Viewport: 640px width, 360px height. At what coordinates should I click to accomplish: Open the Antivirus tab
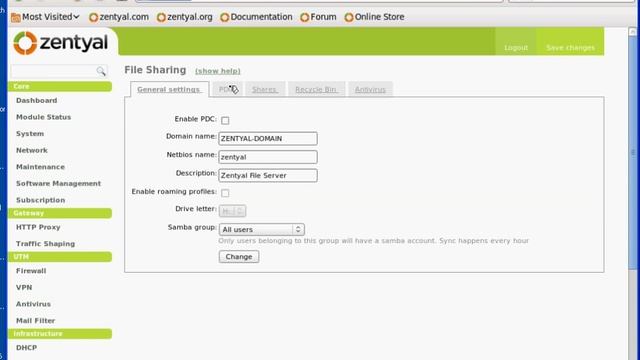(x=370, y=89)
